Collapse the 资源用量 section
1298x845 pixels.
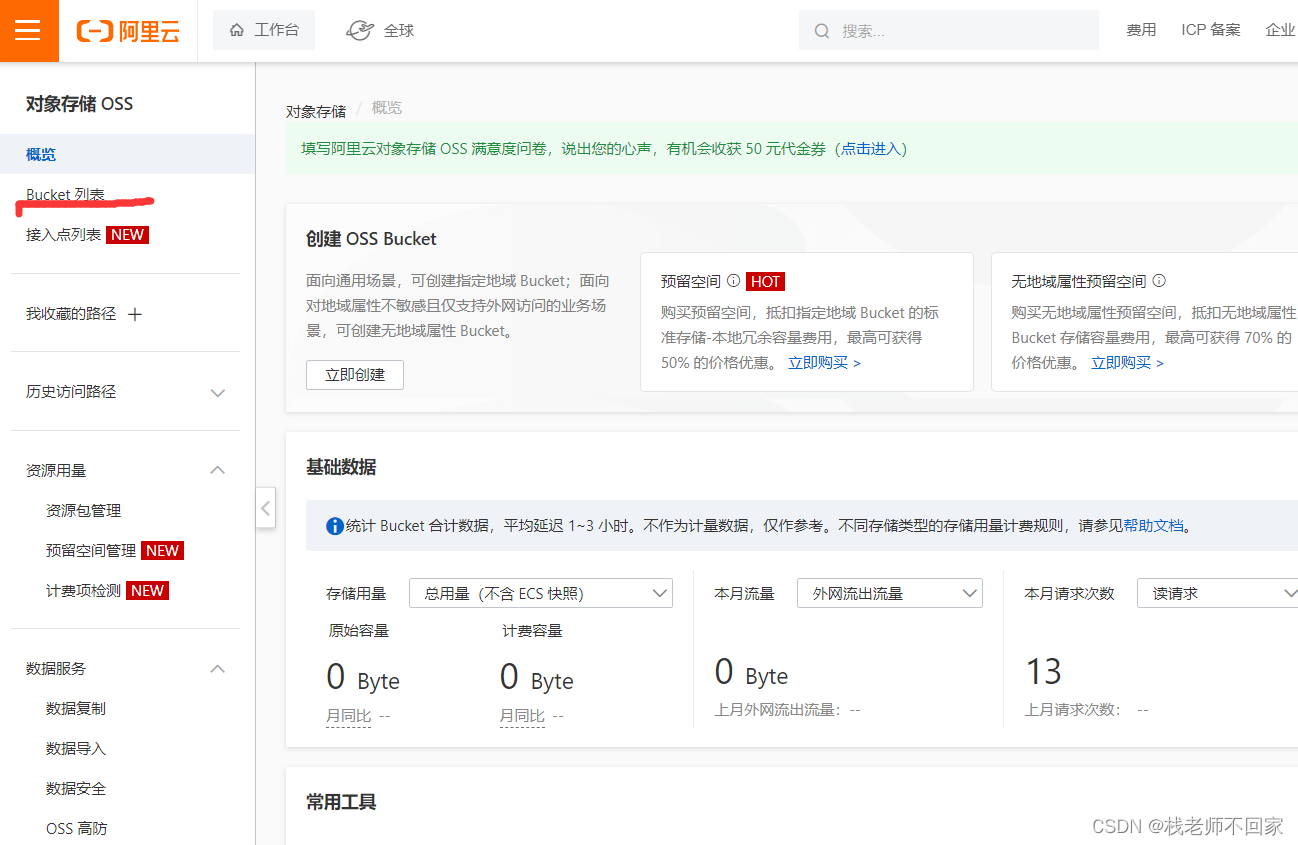(218, 470)
